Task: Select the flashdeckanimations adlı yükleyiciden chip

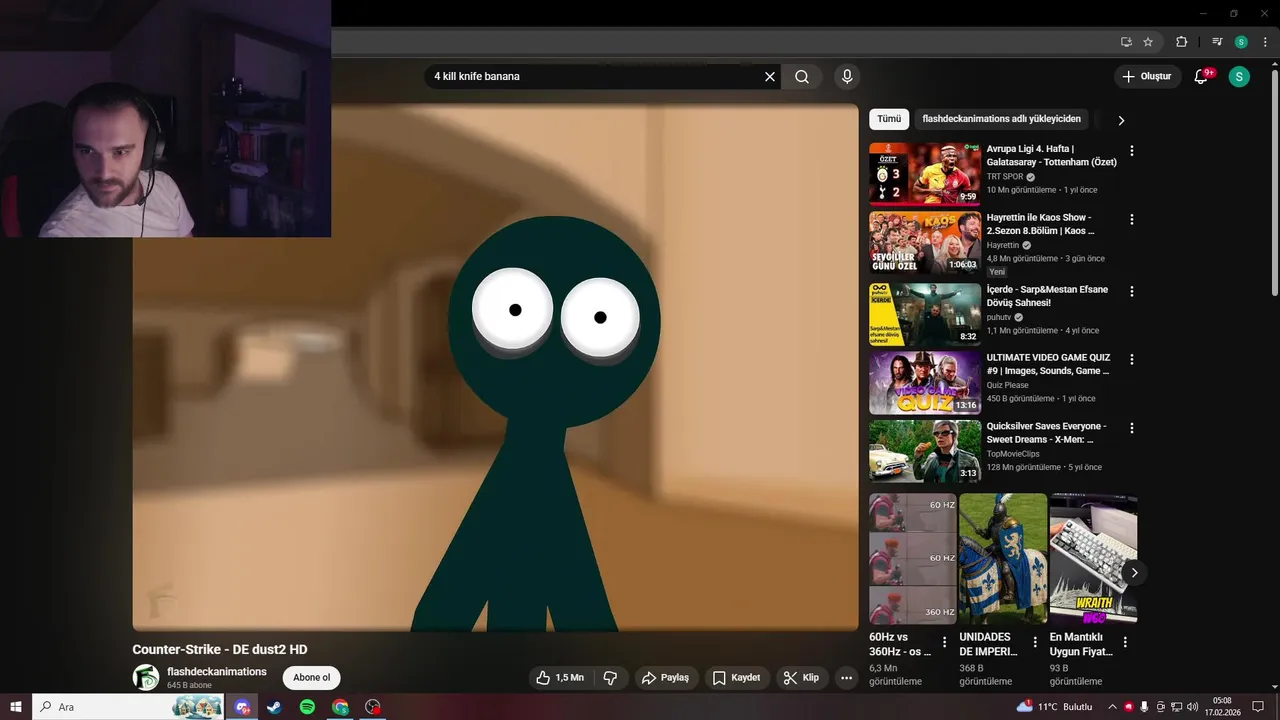Action: coord(1001,119)
